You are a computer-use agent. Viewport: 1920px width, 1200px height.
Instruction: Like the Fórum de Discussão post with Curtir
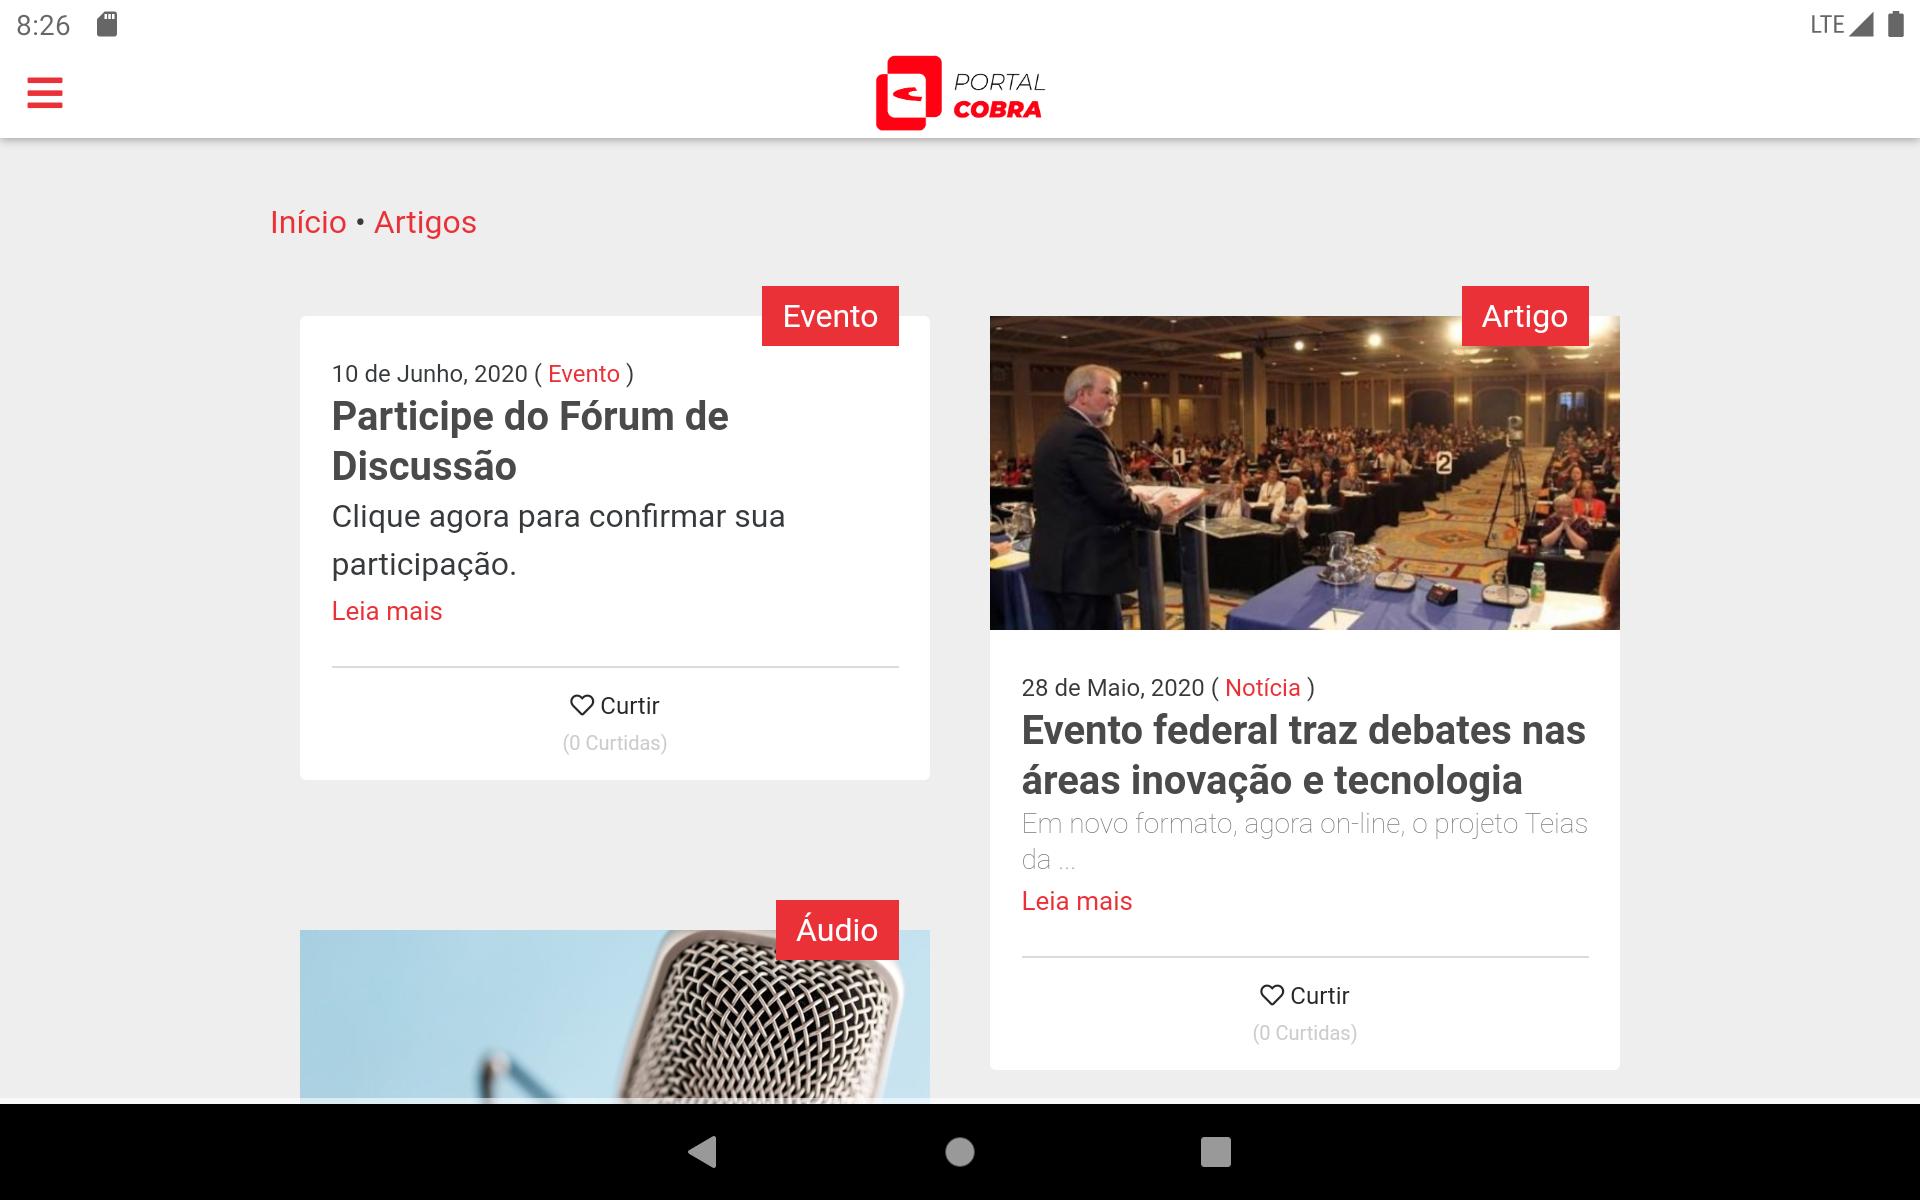click(x=615, y=706)
